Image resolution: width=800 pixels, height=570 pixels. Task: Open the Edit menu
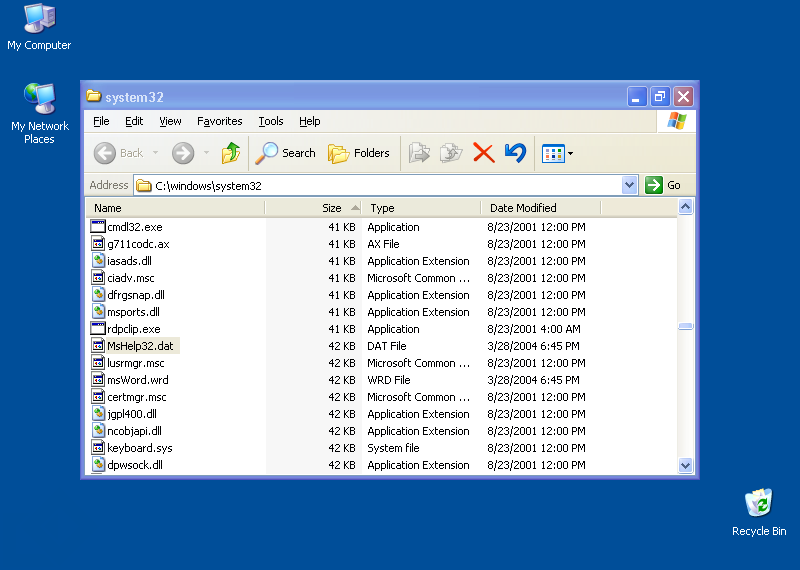(134, 121)
